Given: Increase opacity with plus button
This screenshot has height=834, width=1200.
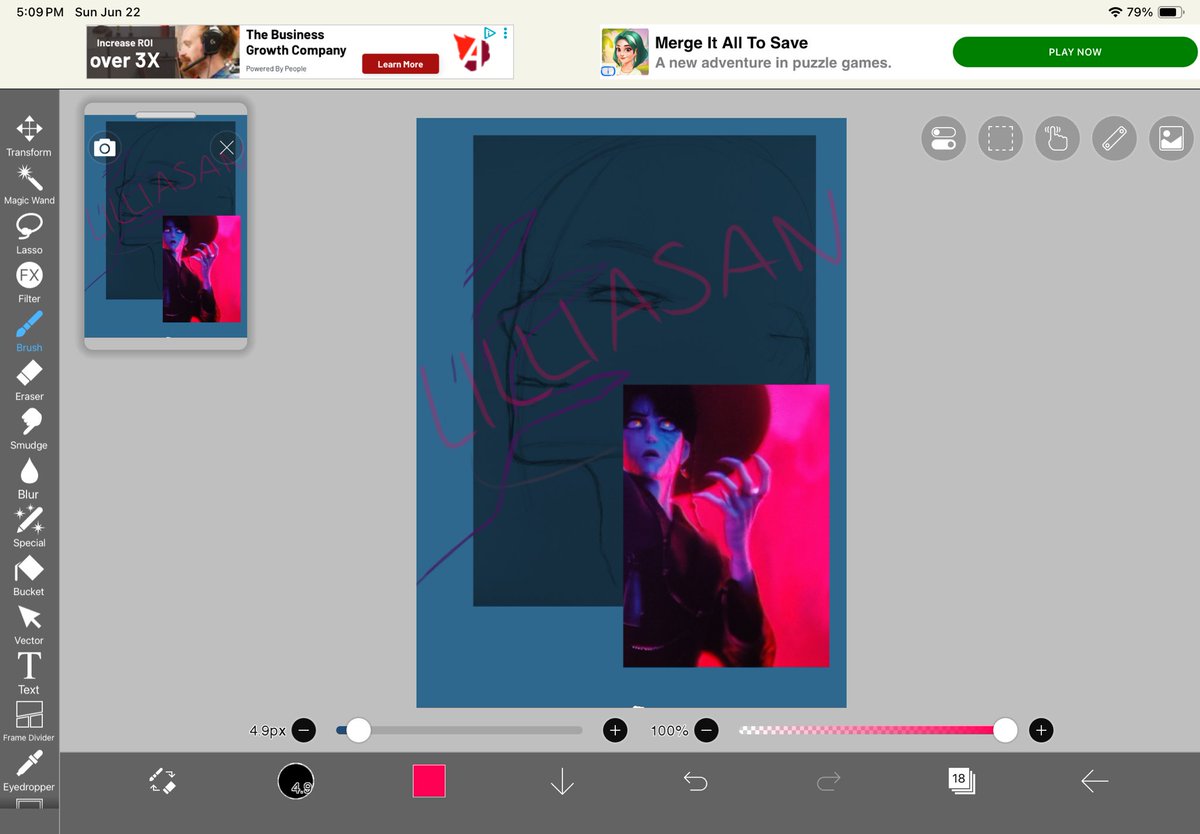Looking at the screenshot, I should click(1041, 730).
